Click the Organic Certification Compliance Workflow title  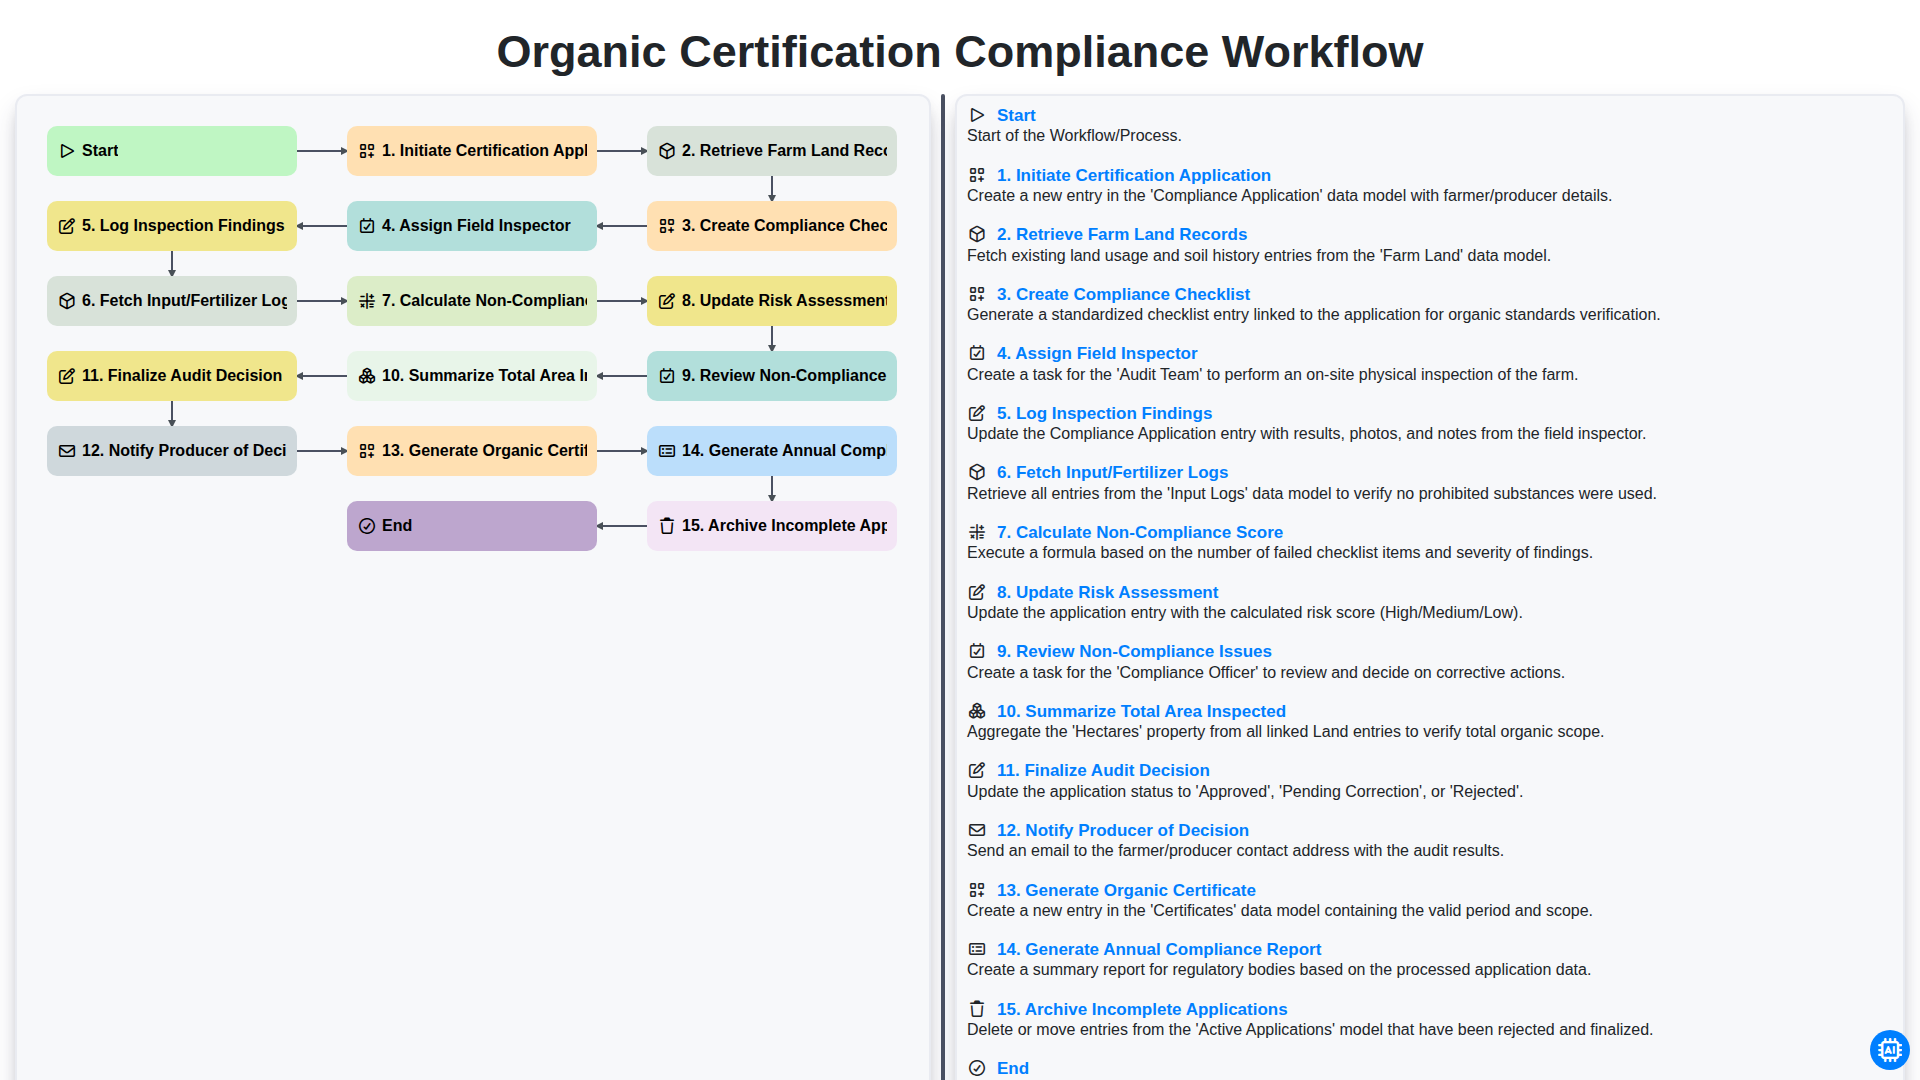[x=960, y=52]
